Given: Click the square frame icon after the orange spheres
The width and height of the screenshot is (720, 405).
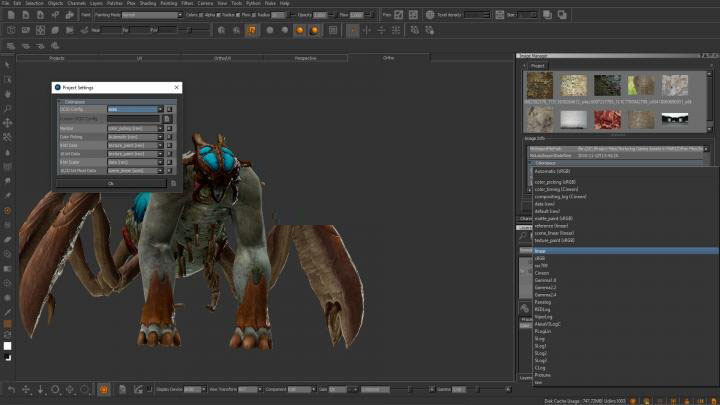Looking at the screenshot, I should tap(333, 30).
